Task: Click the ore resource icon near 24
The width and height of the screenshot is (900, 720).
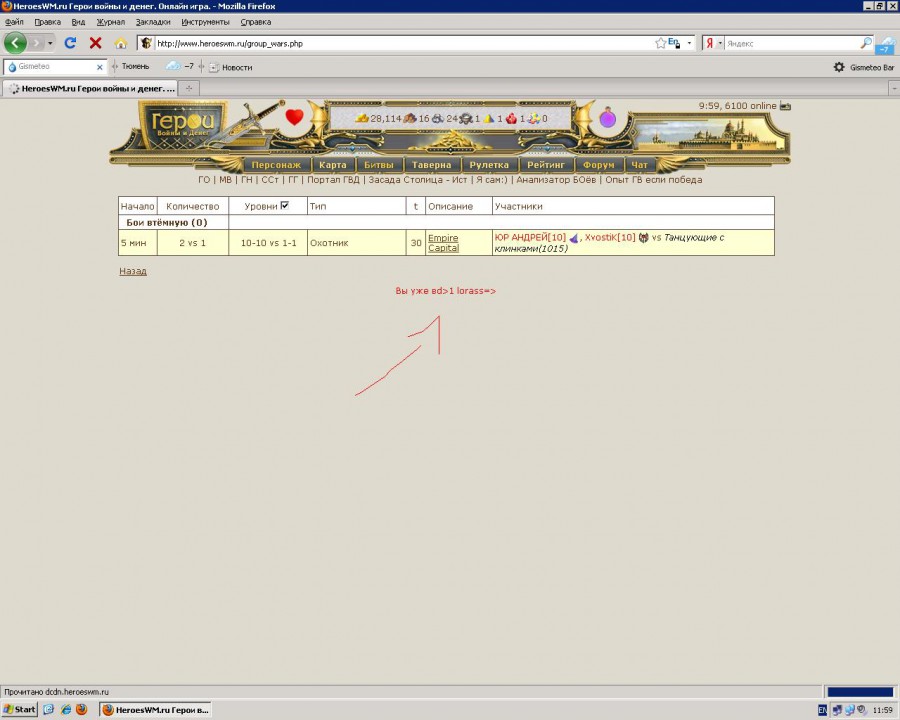Action: point(438,118)
